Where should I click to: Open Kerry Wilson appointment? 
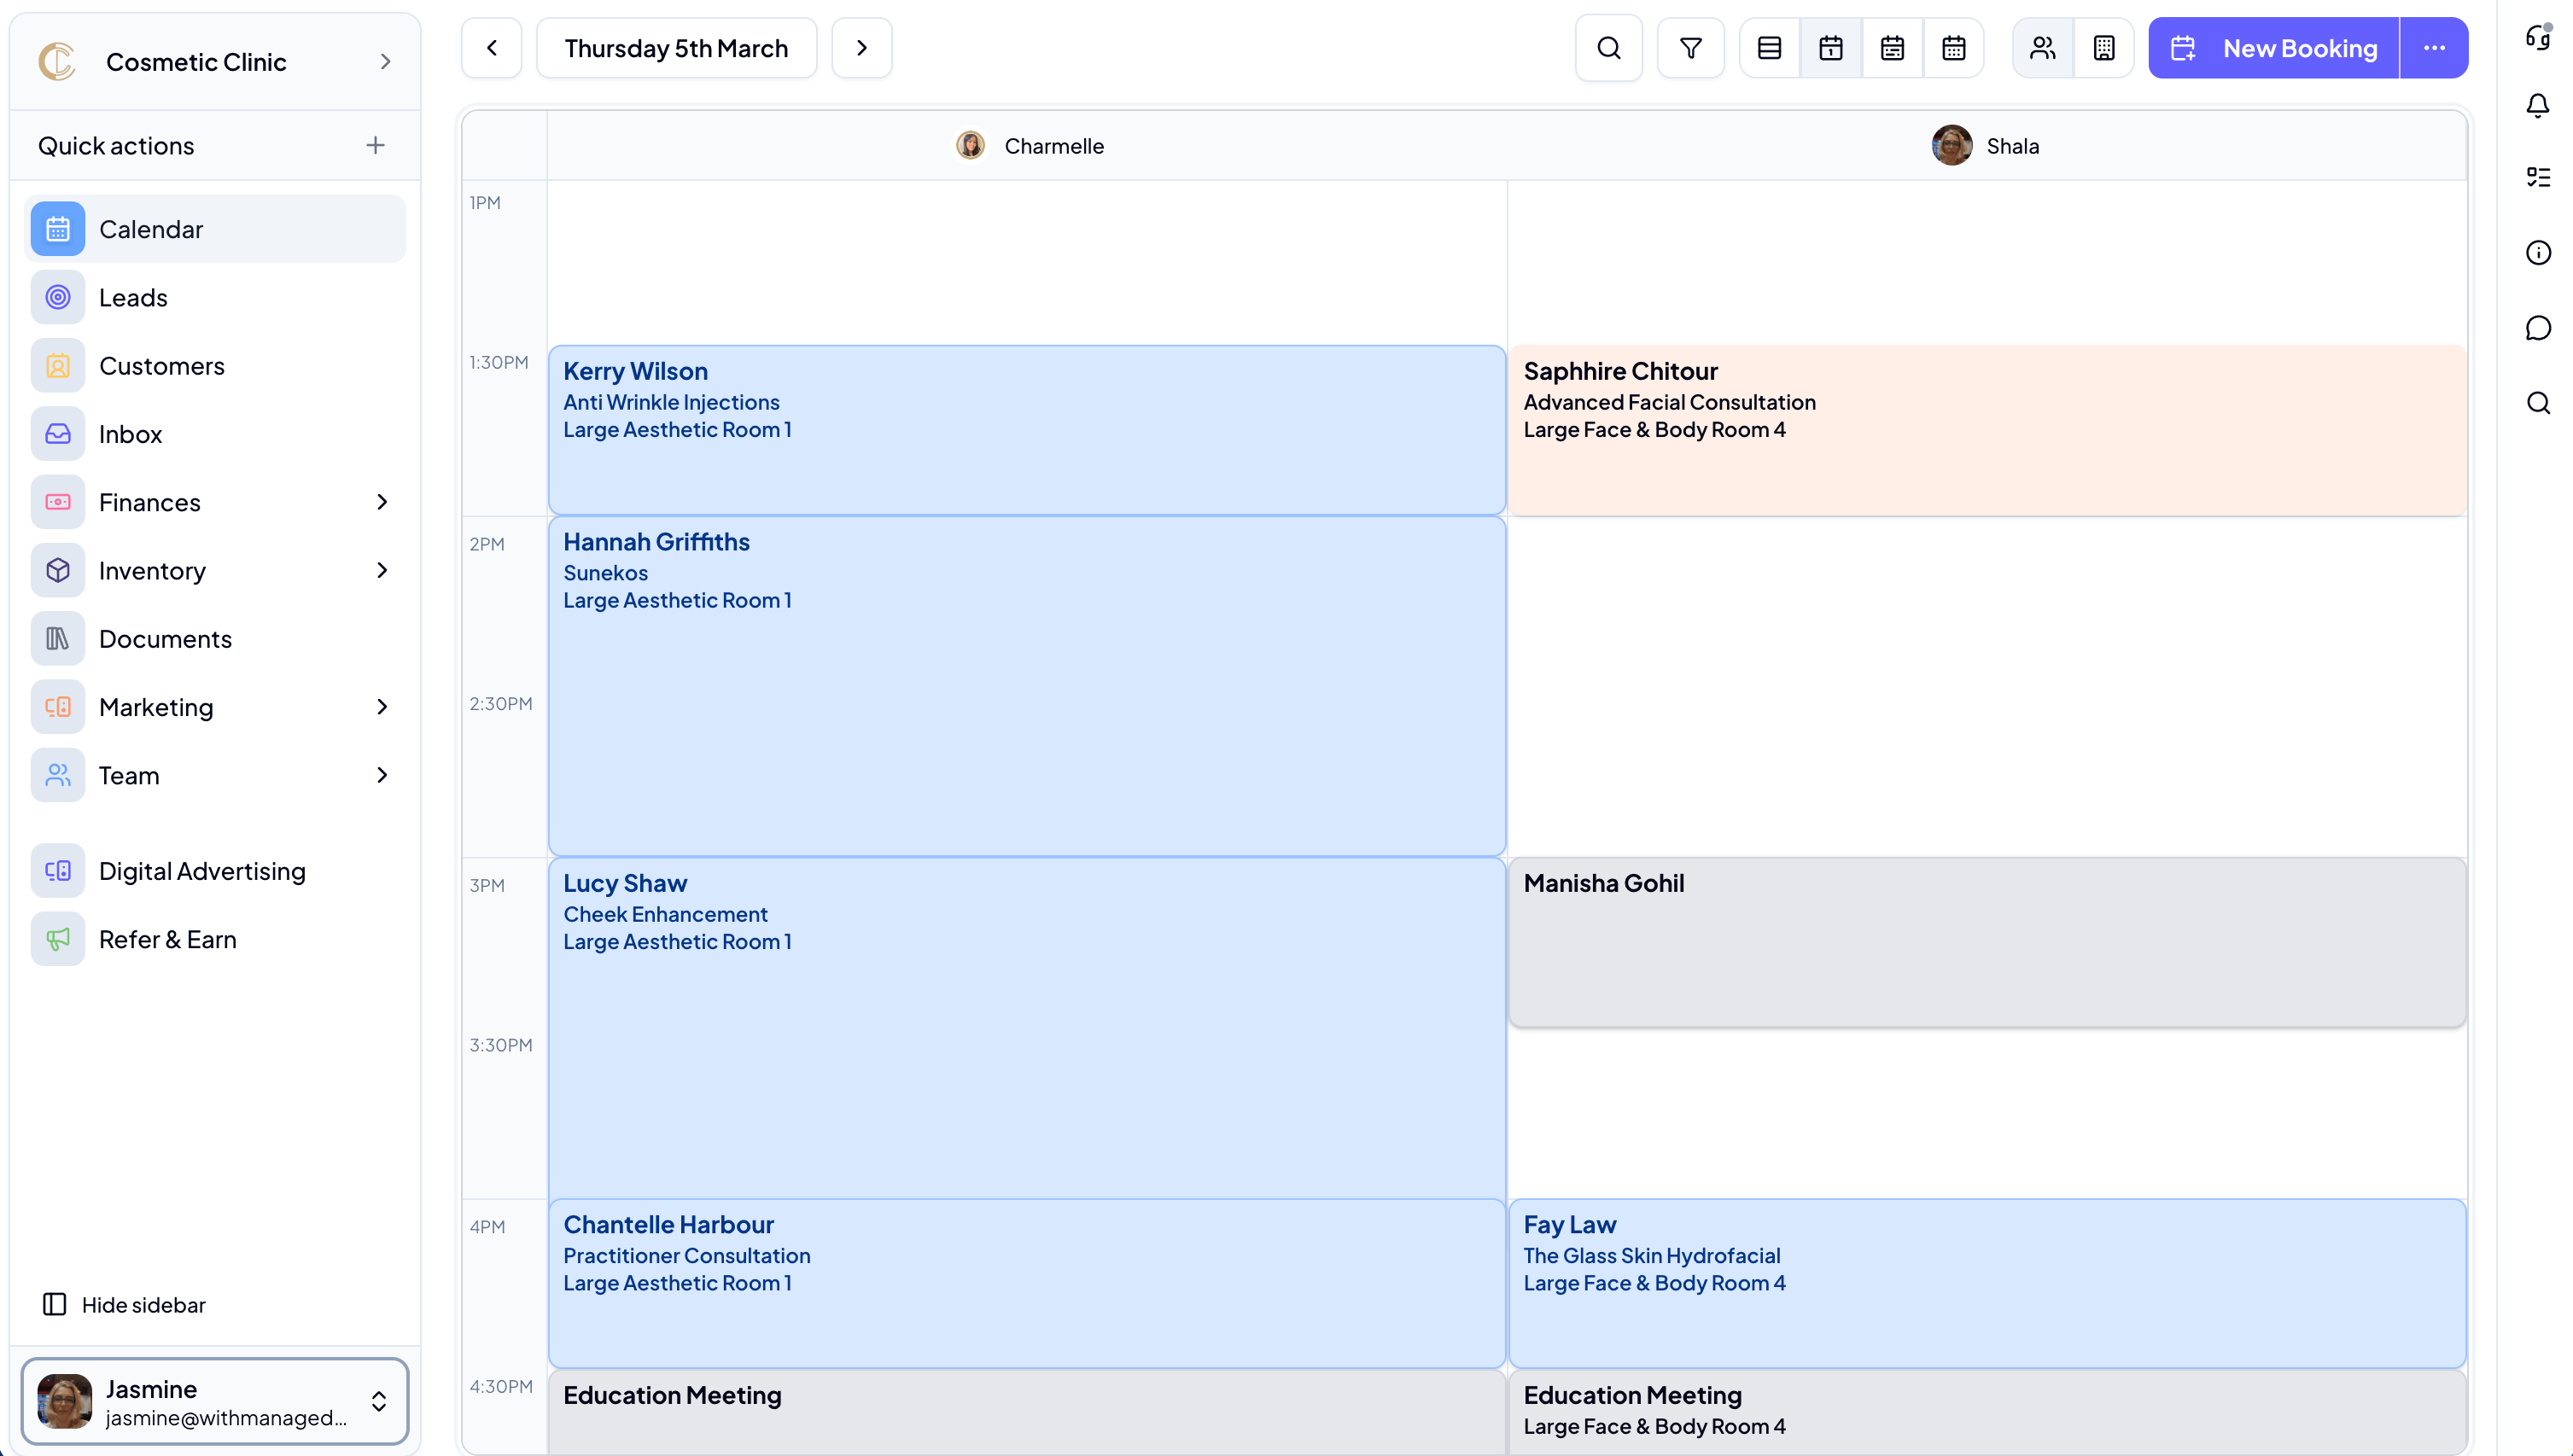click(x=1027, y=430)
